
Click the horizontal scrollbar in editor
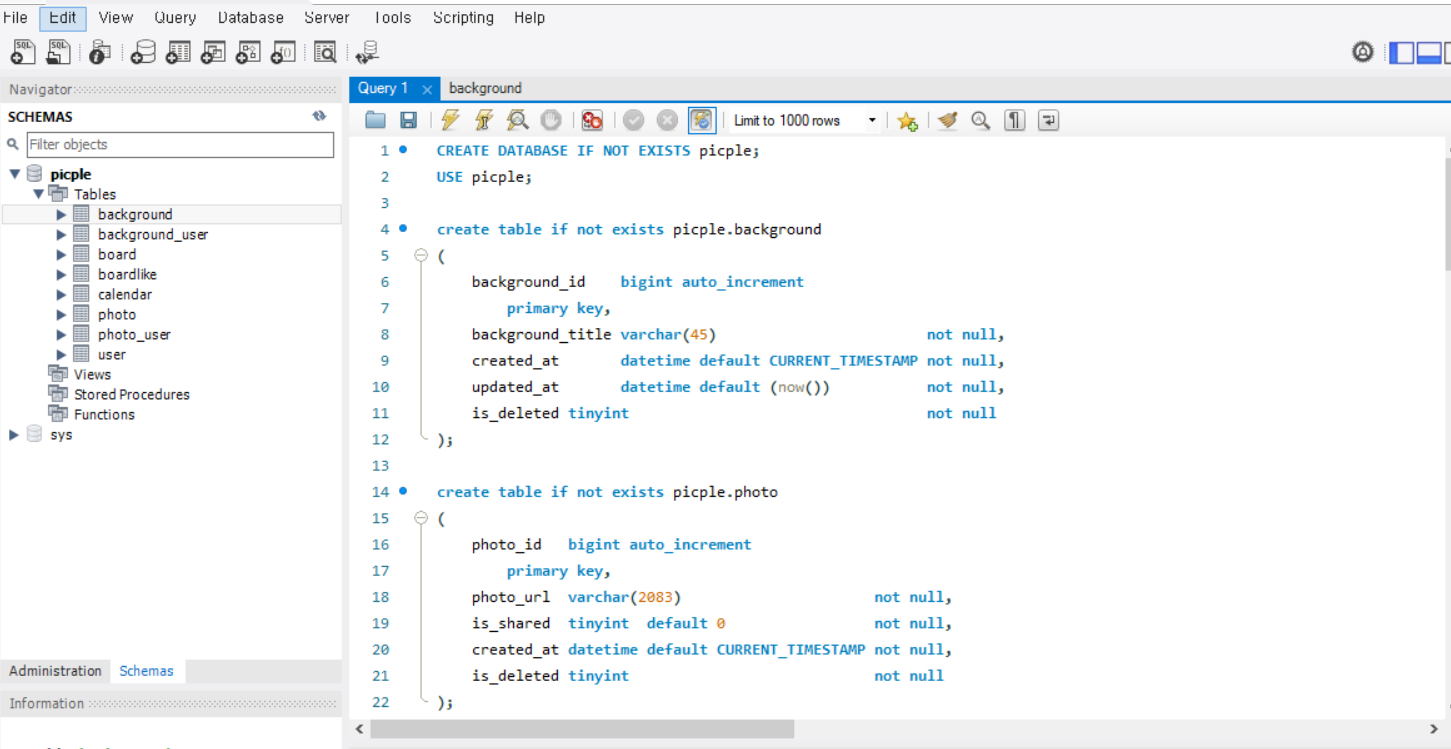point(582,729)
